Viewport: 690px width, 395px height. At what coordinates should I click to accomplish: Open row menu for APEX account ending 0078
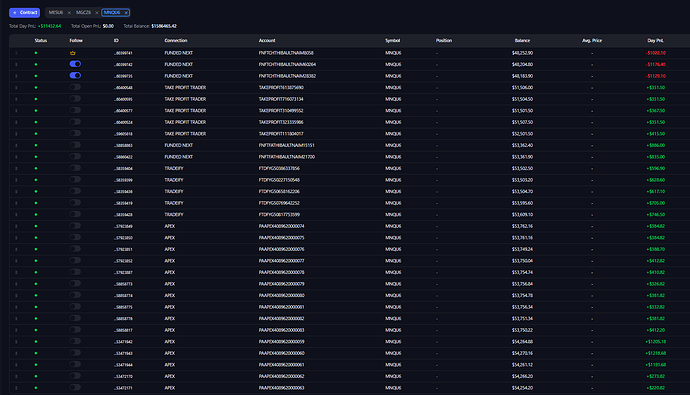coord(16,272)
